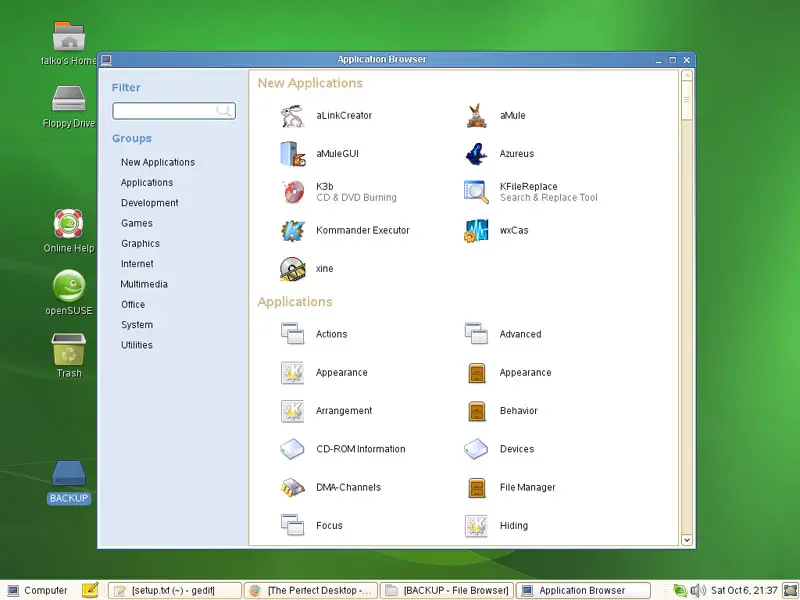Screen dimensions: 800x600
Task: Click the software updater tray icon
Action: 680,590
